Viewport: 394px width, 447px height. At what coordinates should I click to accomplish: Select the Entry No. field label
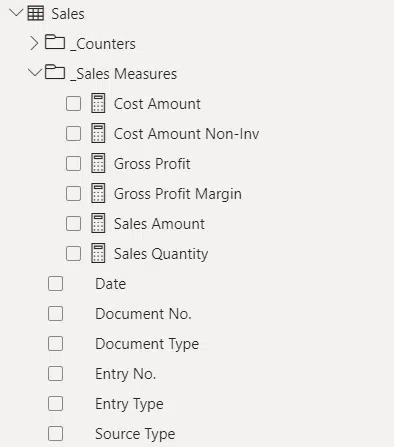coord(126,374)
